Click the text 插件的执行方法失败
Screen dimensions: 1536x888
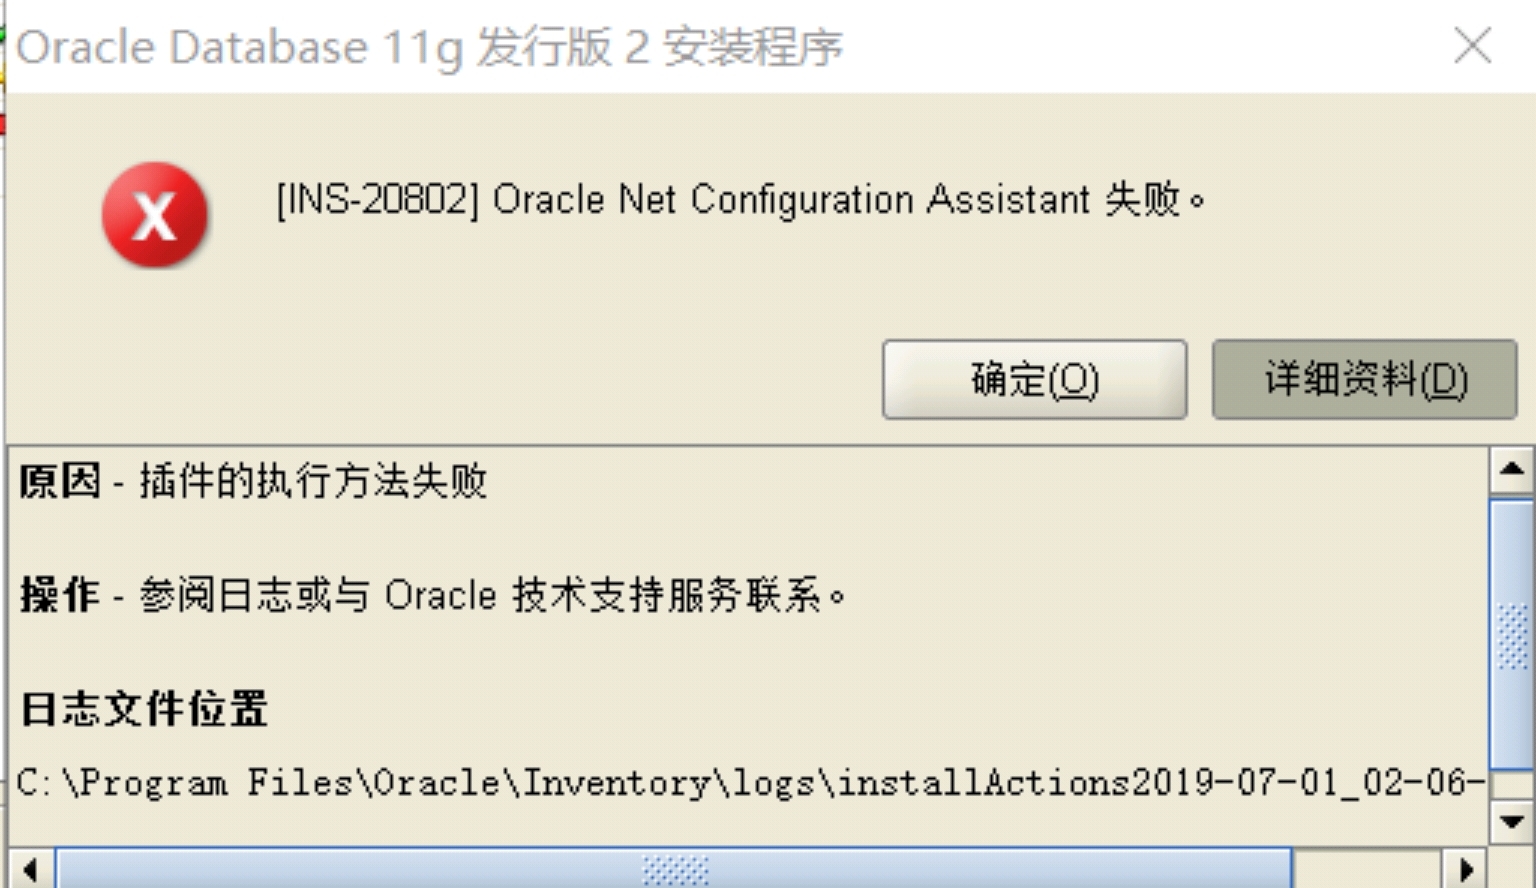pyautogui.click(x=313, y=481)
